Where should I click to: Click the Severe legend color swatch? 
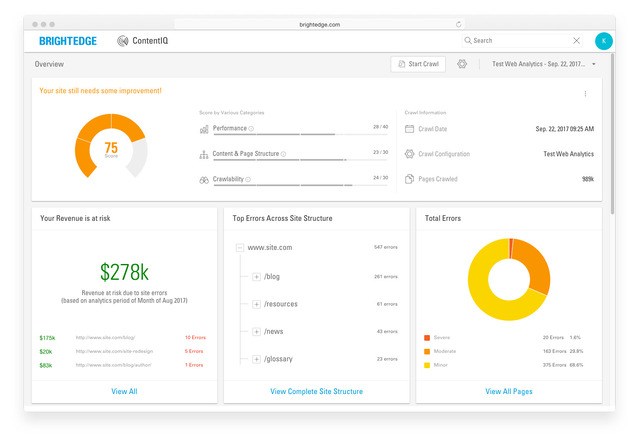(427, 338)
